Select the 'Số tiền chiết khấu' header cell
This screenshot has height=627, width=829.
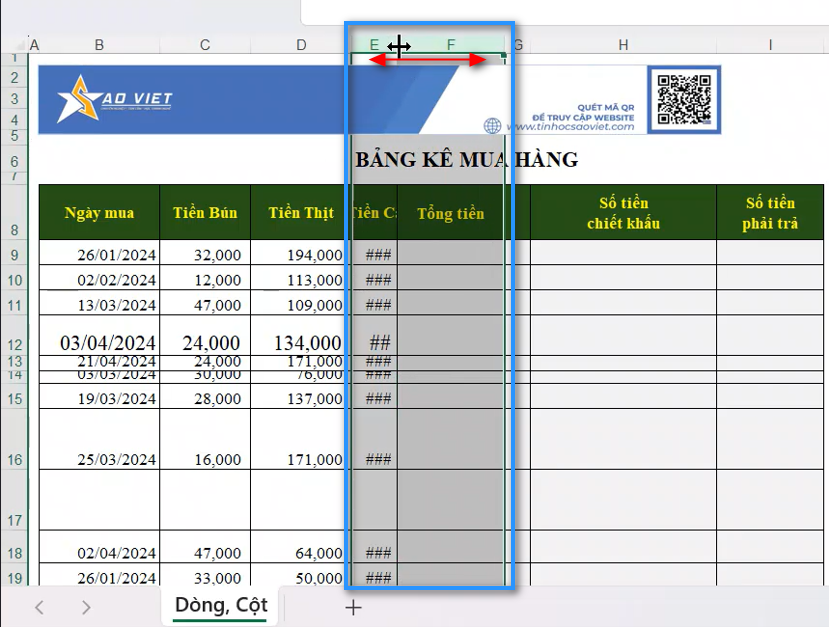[x=623, y=213]
